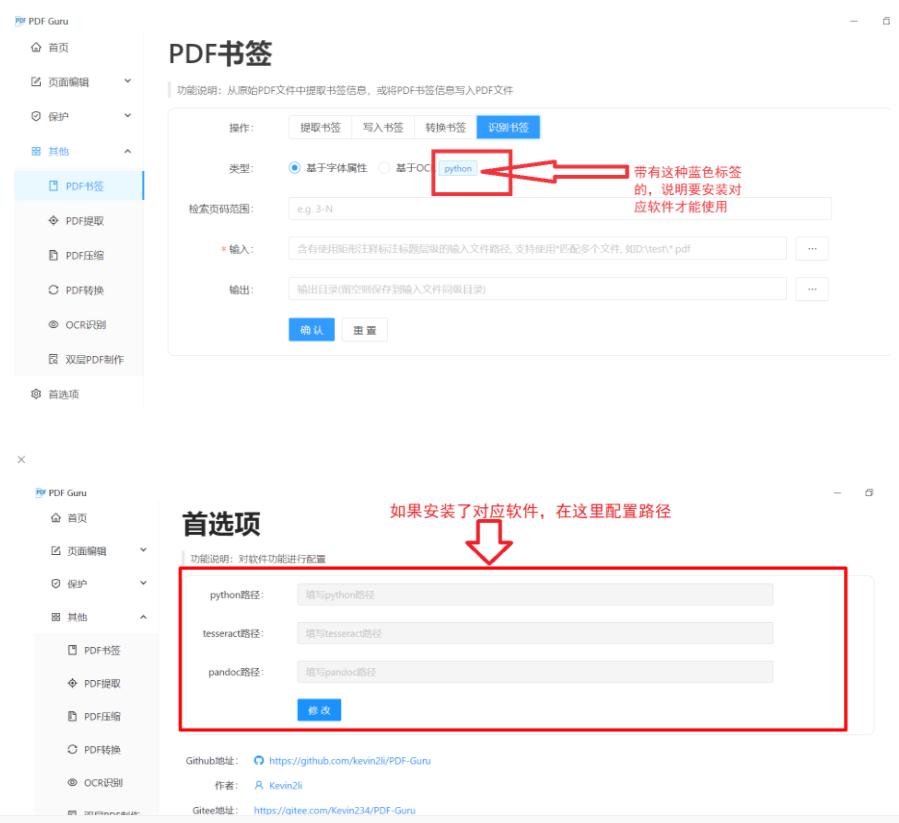Click the browse button next to 输入 field
This screenshot has height=823, width=899.
[811, 248]
